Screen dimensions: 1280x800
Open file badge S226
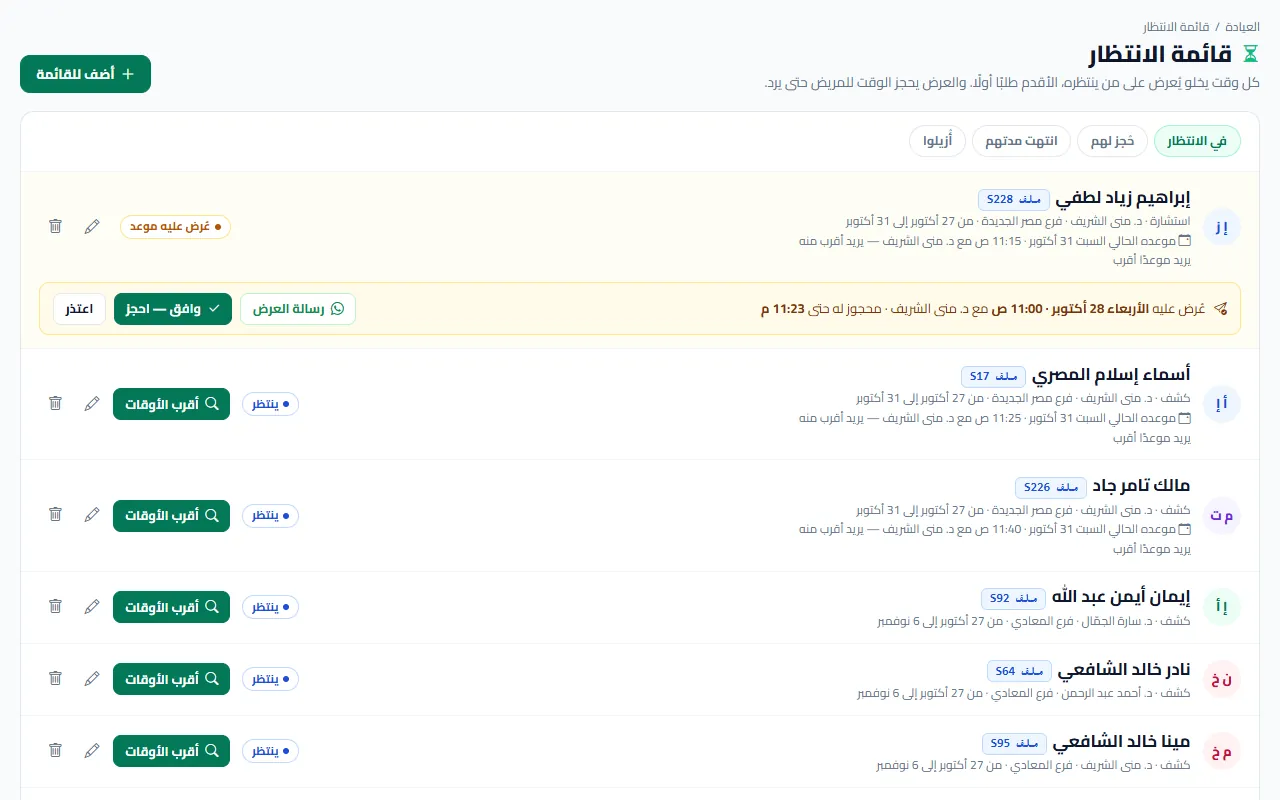1051,488
